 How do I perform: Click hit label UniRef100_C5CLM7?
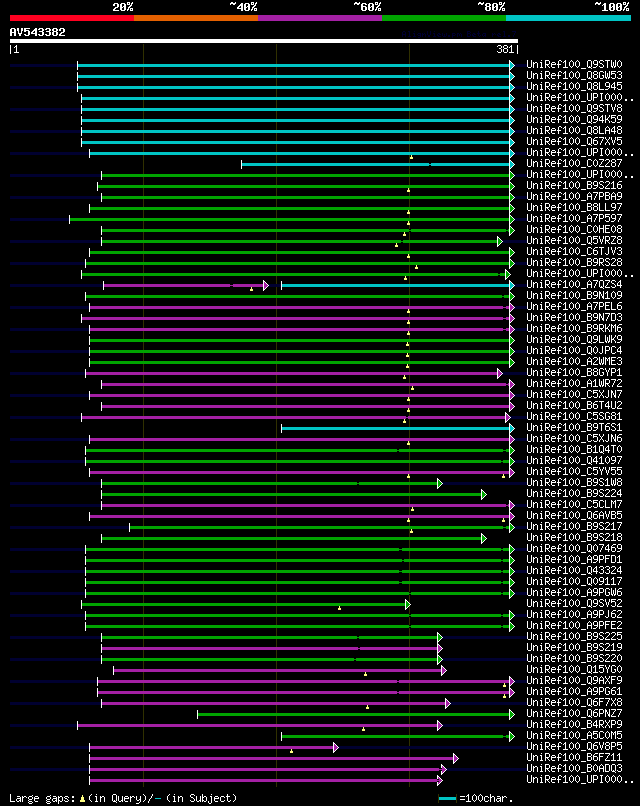(574, 504)
